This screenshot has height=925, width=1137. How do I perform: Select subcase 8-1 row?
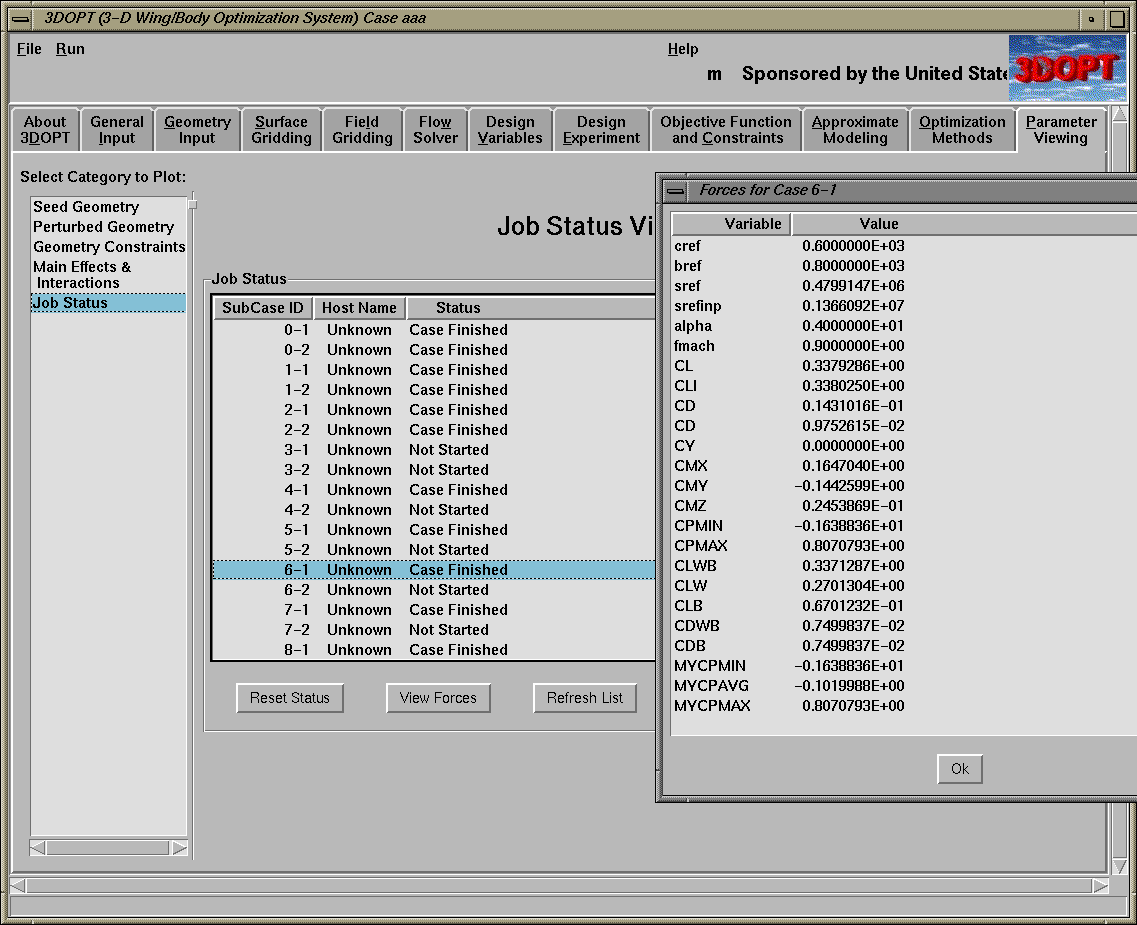pyautogui.click(x=434, y=650)
